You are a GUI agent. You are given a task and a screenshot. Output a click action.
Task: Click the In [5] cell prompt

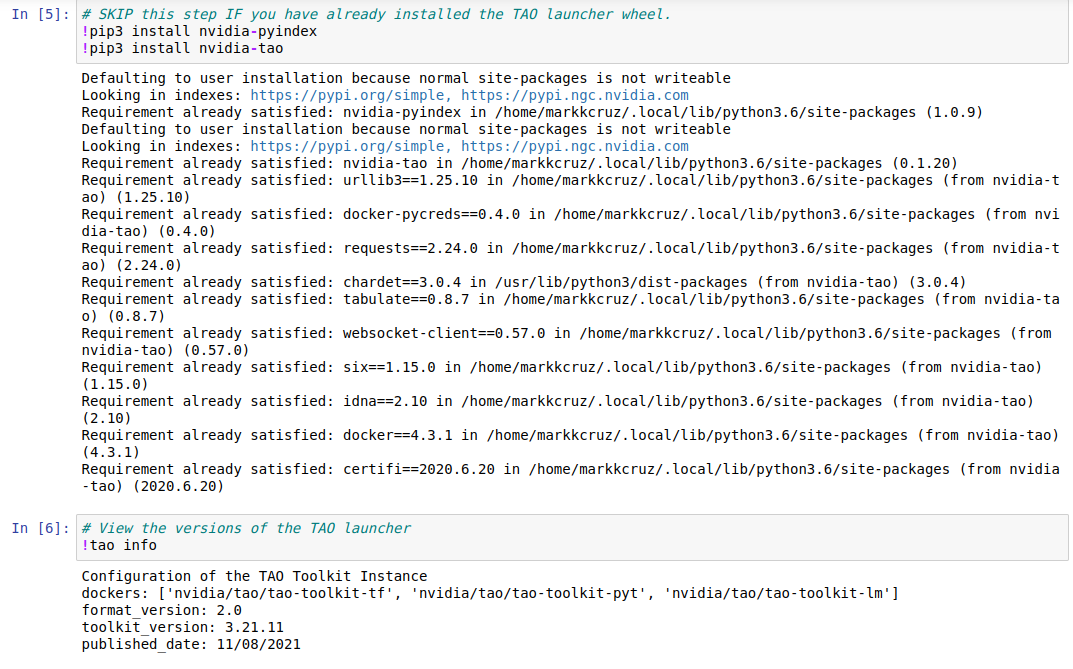click(x=40, y=14)
